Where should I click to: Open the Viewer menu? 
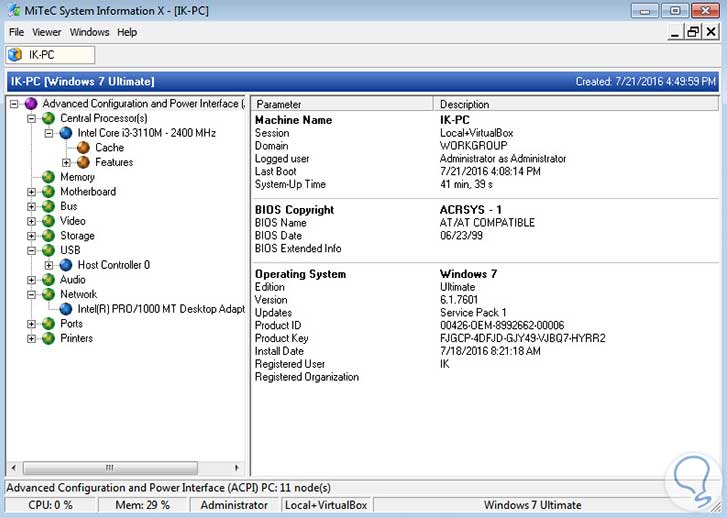pyautogui.click(x=46, y=32)
